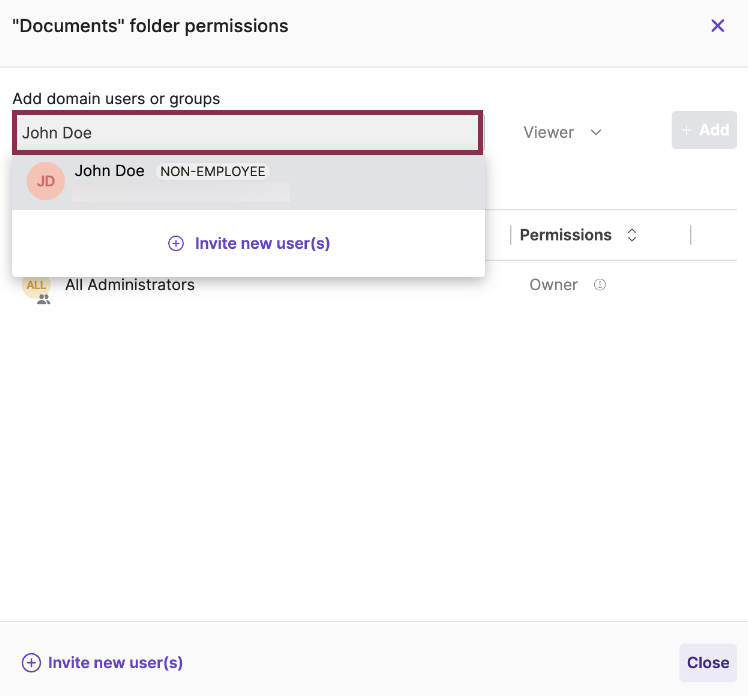Click the group people icon under ALL avatar

point(43,298)
